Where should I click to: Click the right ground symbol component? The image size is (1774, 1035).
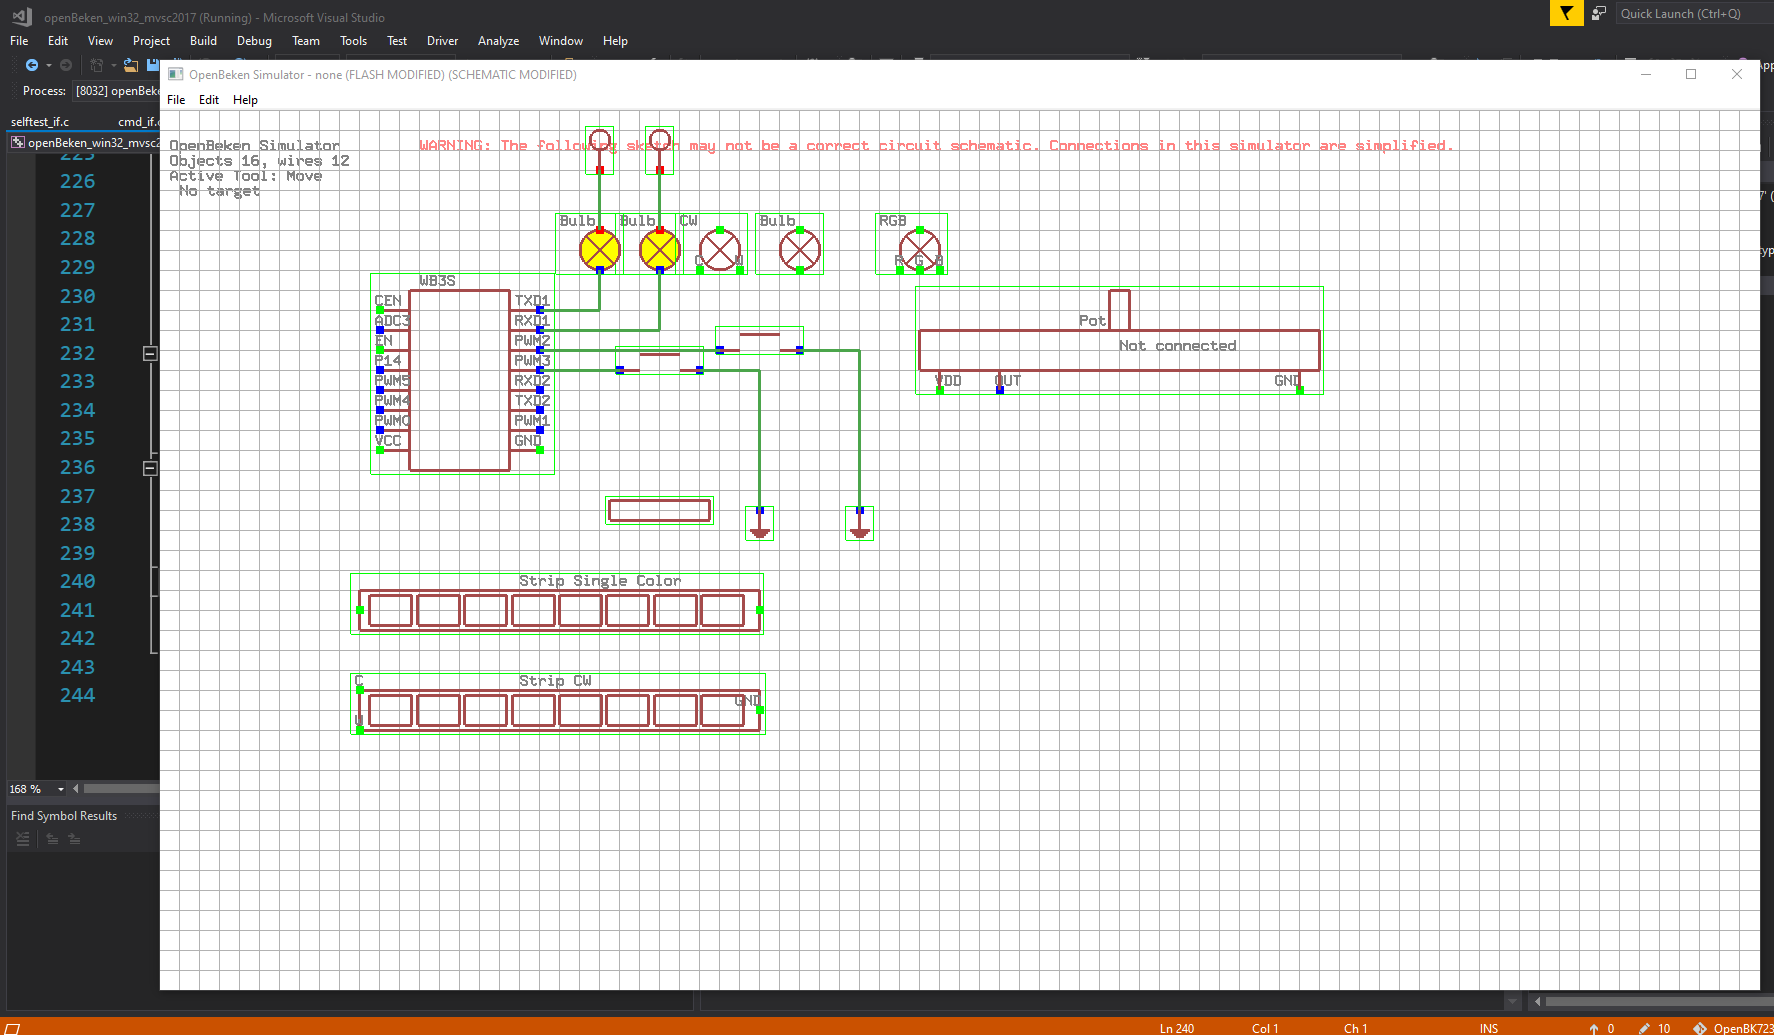[x=860, y=524]
